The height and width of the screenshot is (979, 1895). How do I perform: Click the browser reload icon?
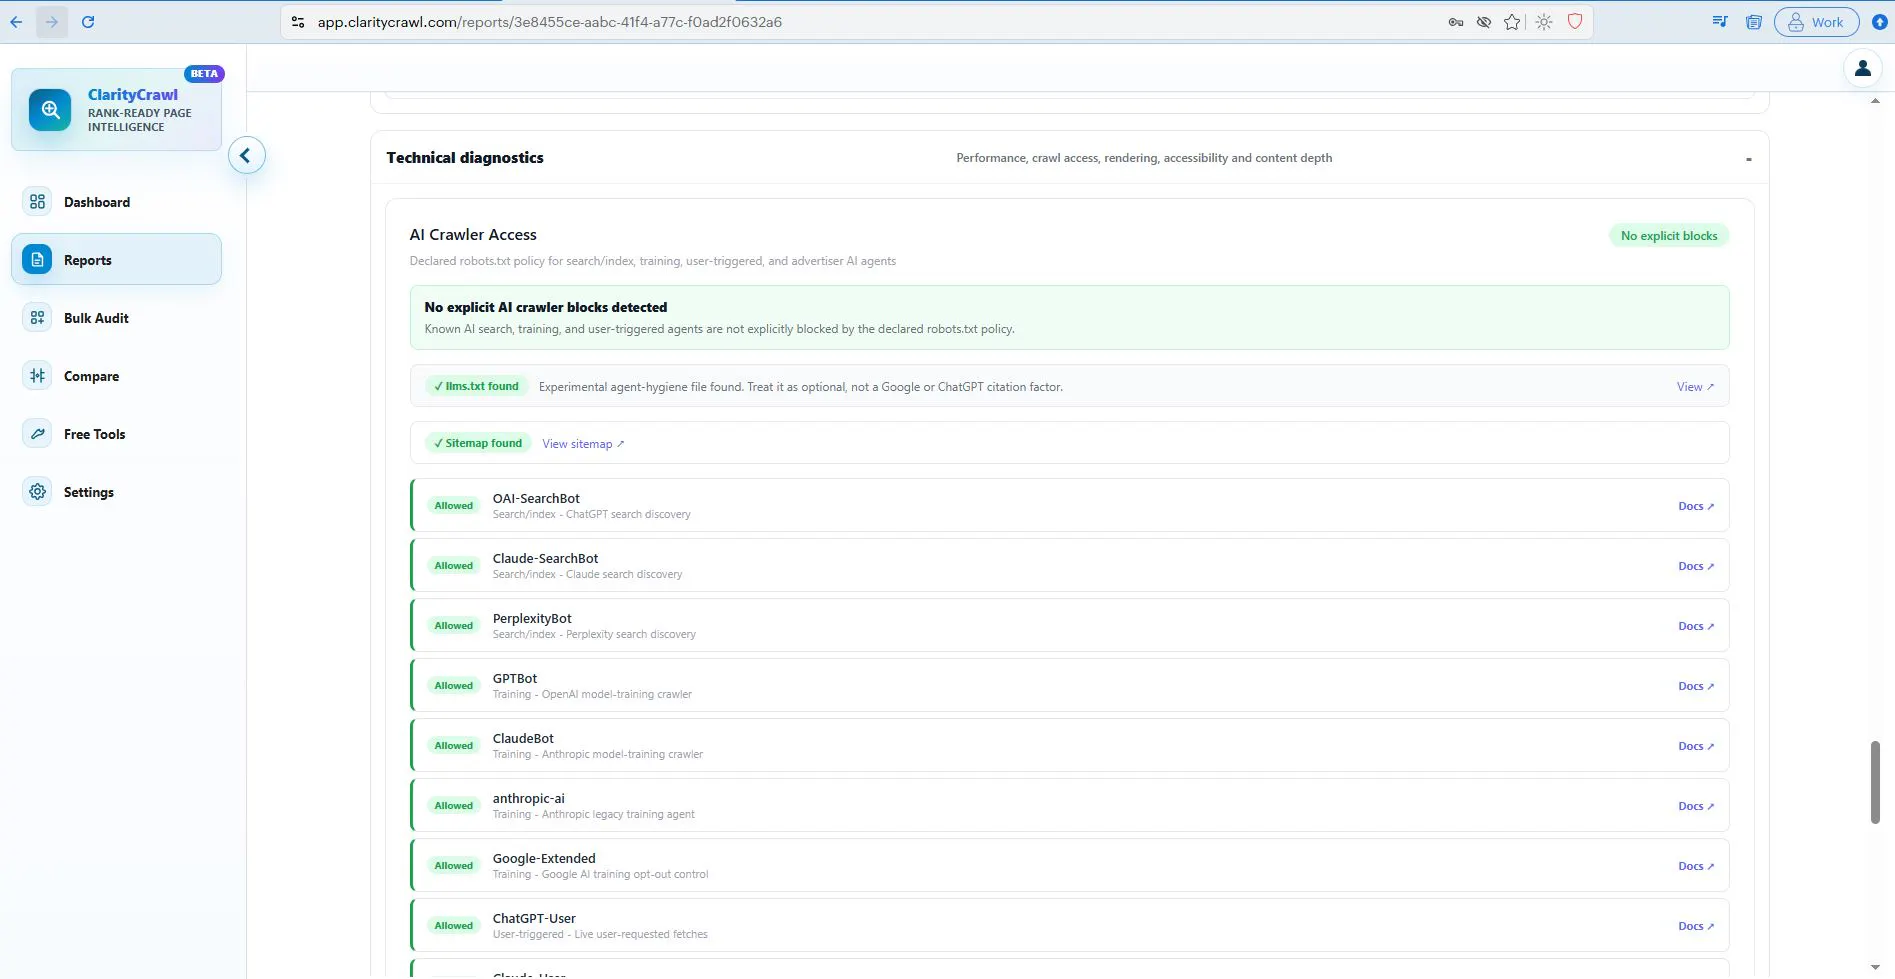(x=88, y=22)
